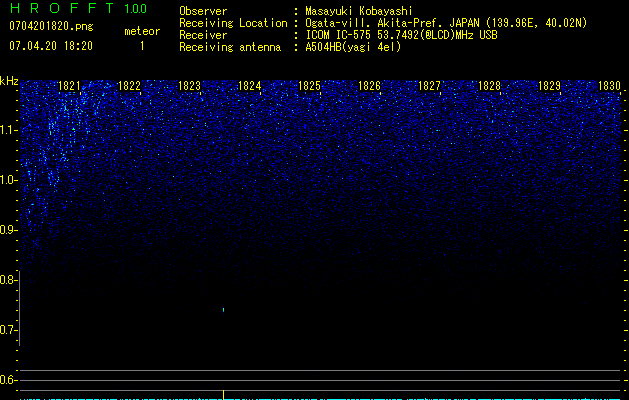Click the Receiver field label
This screenshot has height=400, width=629.
pos(203,35)
